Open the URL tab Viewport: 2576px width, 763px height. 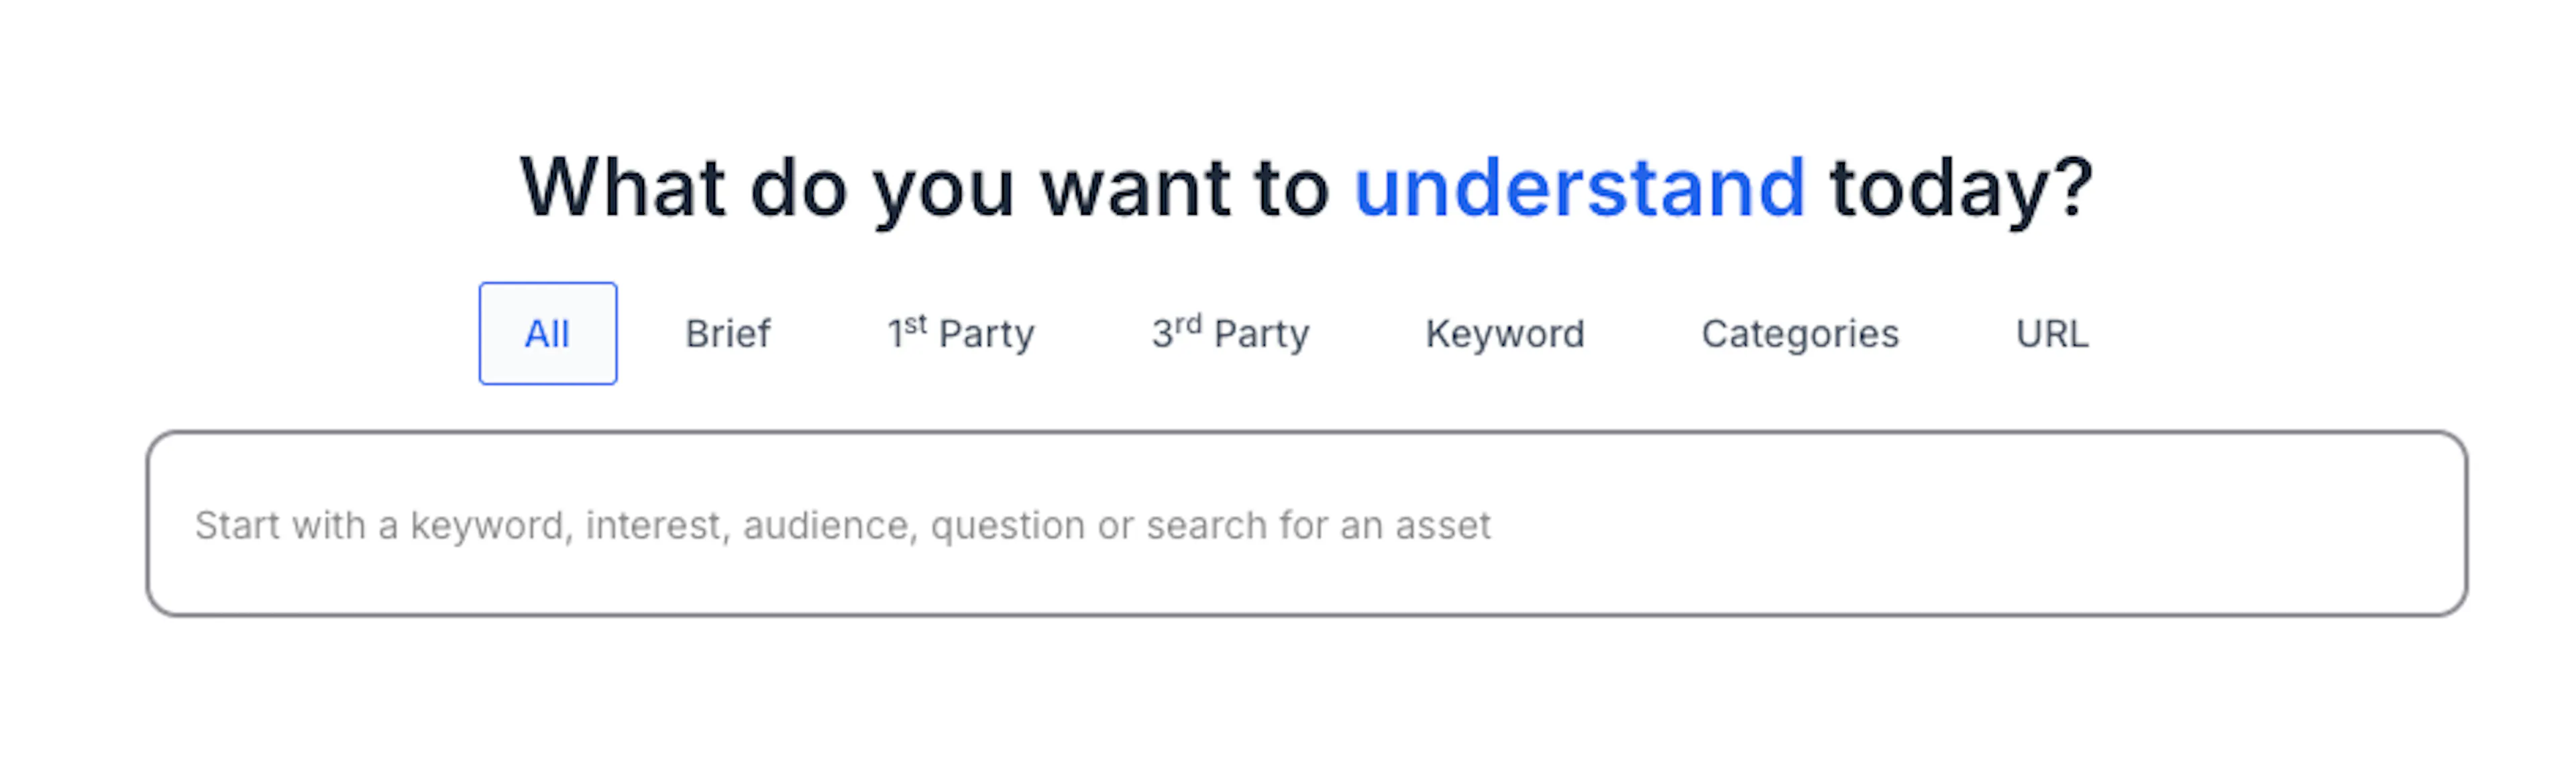coord(2052,333)
